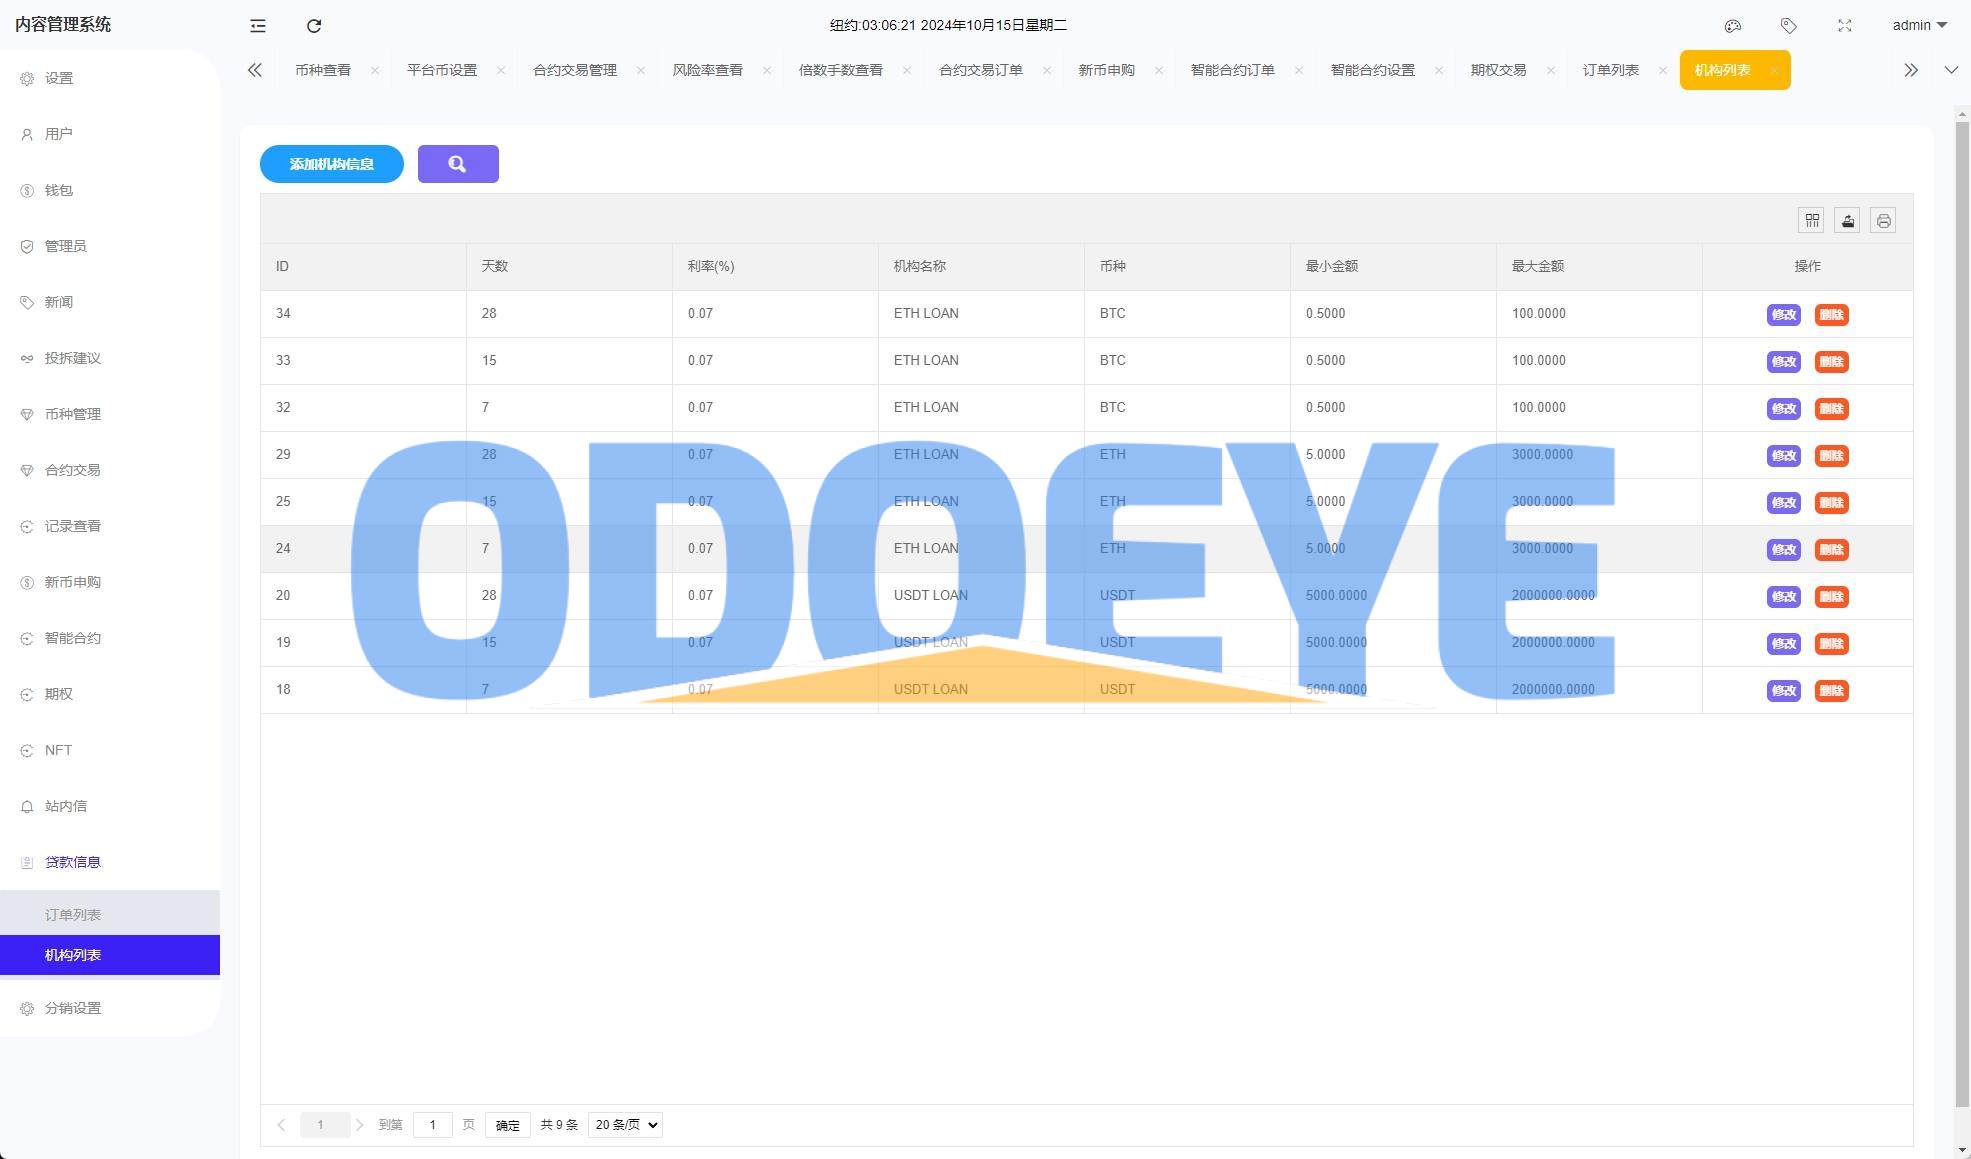Click the vertical page scrollbar
1971x1159 pixels.
coord(1962,614)
